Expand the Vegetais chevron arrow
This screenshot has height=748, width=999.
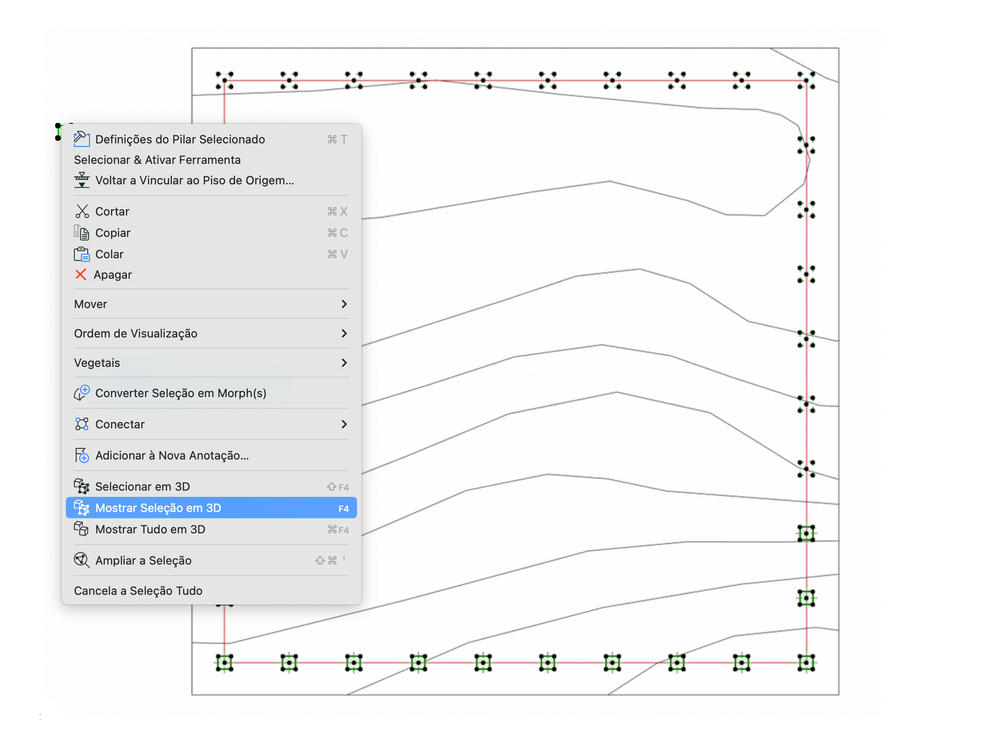(x=344, y=363)
